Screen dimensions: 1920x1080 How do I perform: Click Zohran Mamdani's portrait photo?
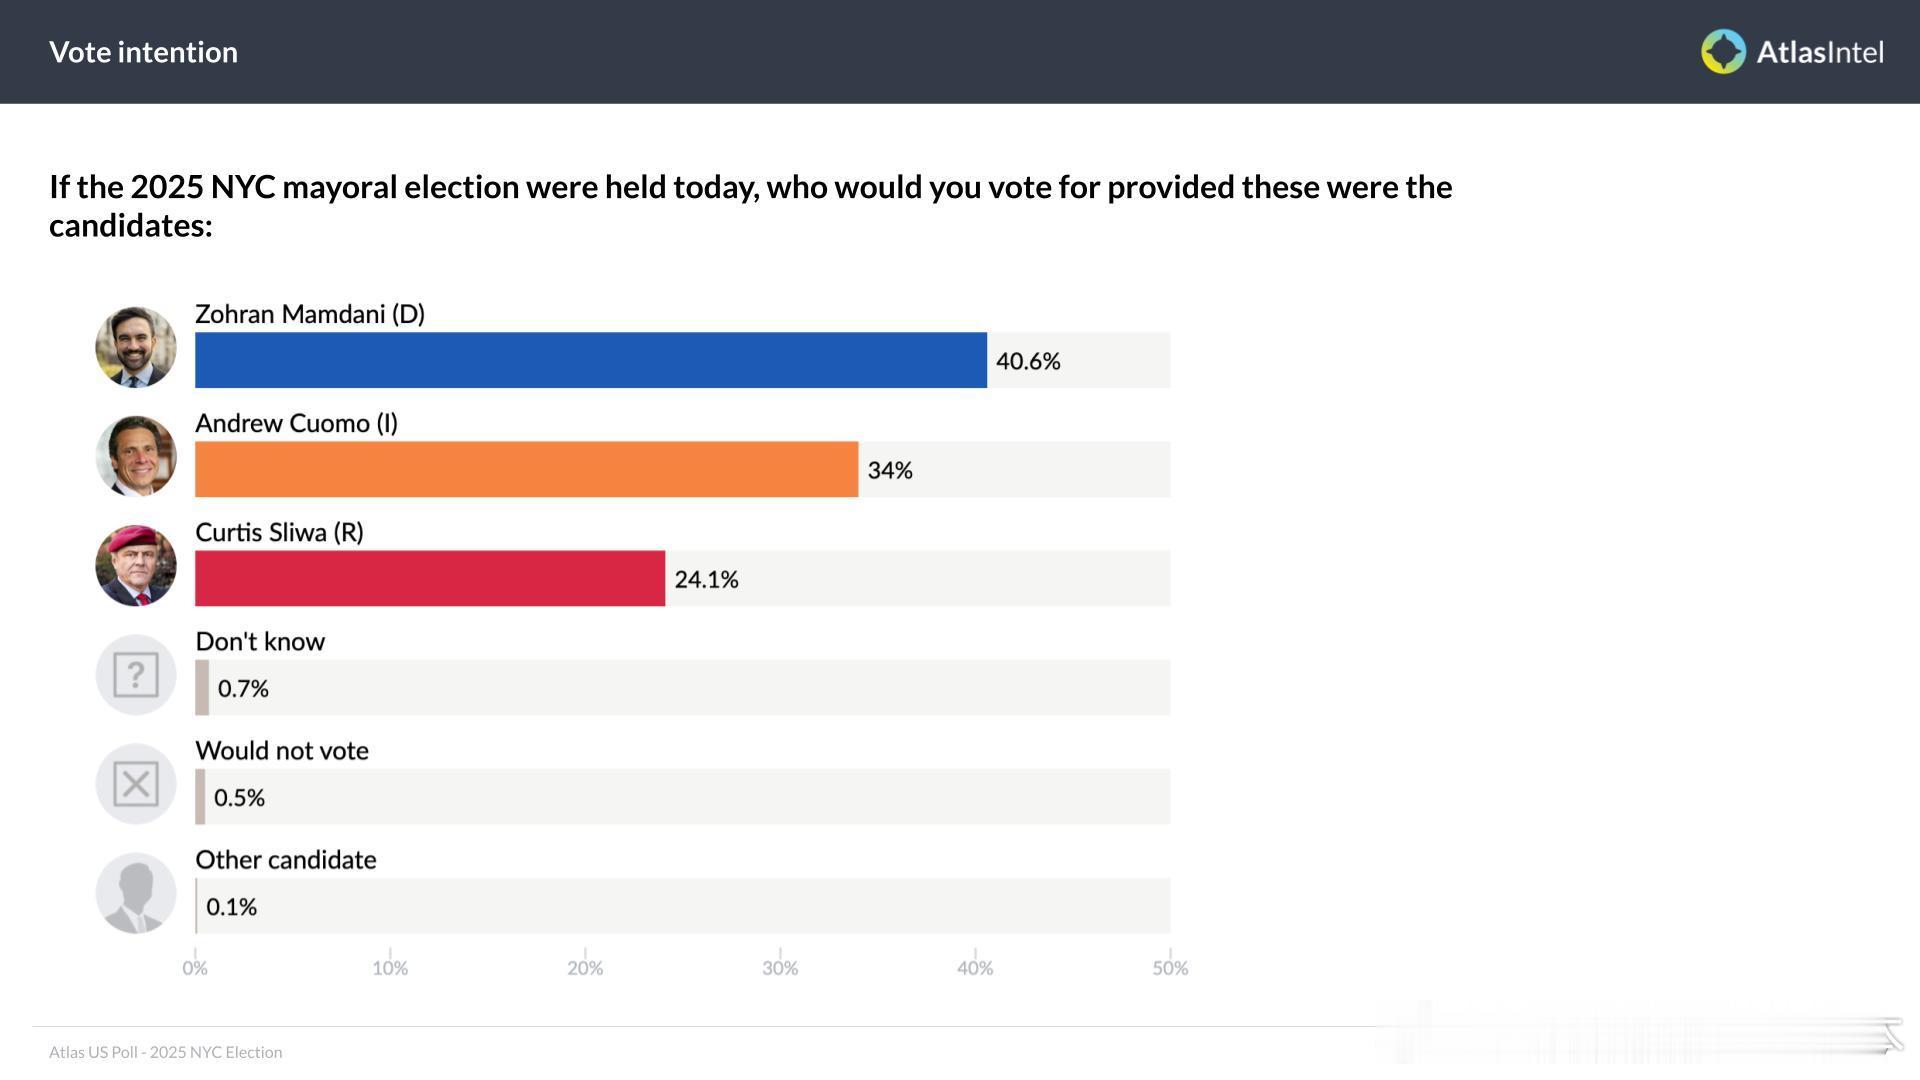[136, 347]
